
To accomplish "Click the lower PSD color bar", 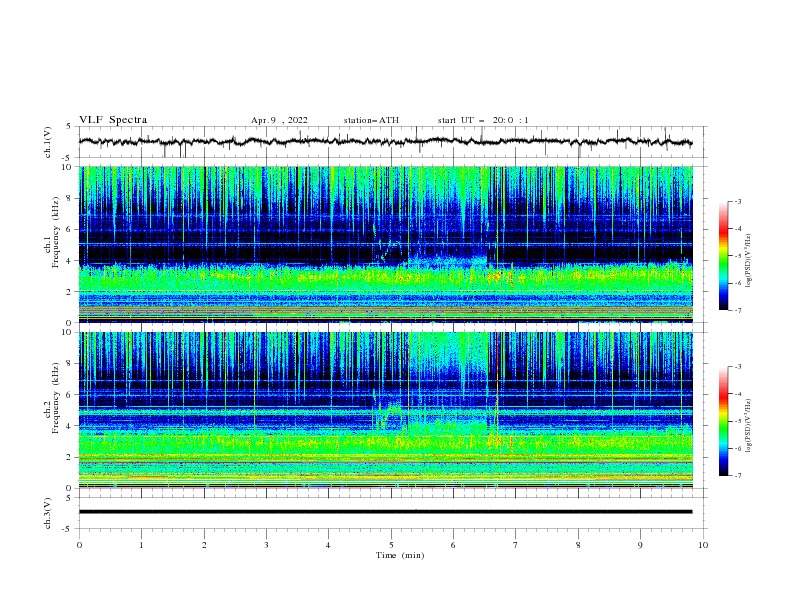I will [724, 421].
